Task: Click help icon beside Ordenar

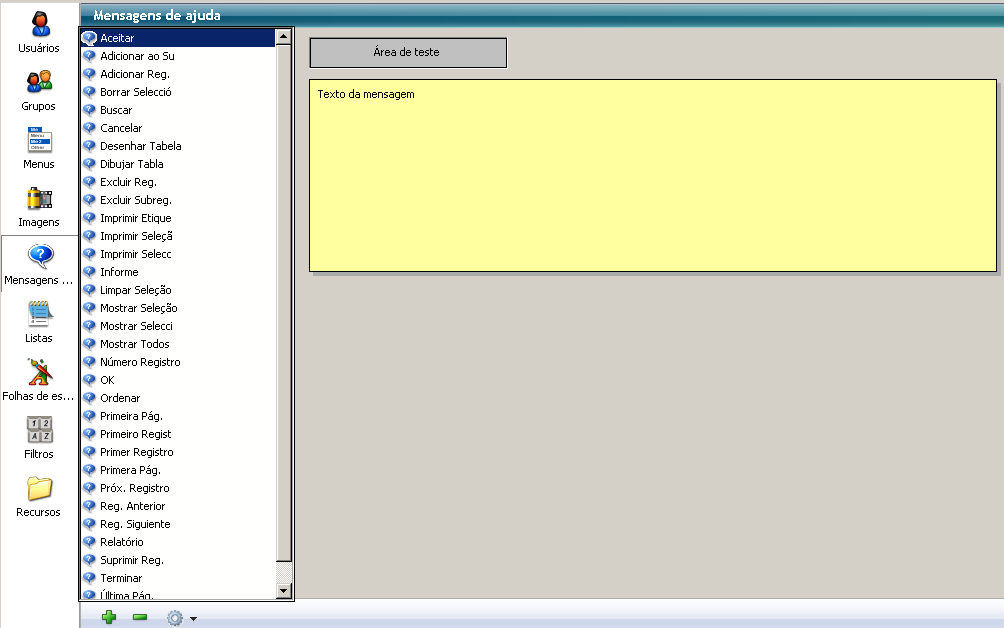Action: click(x=90, y=398)
